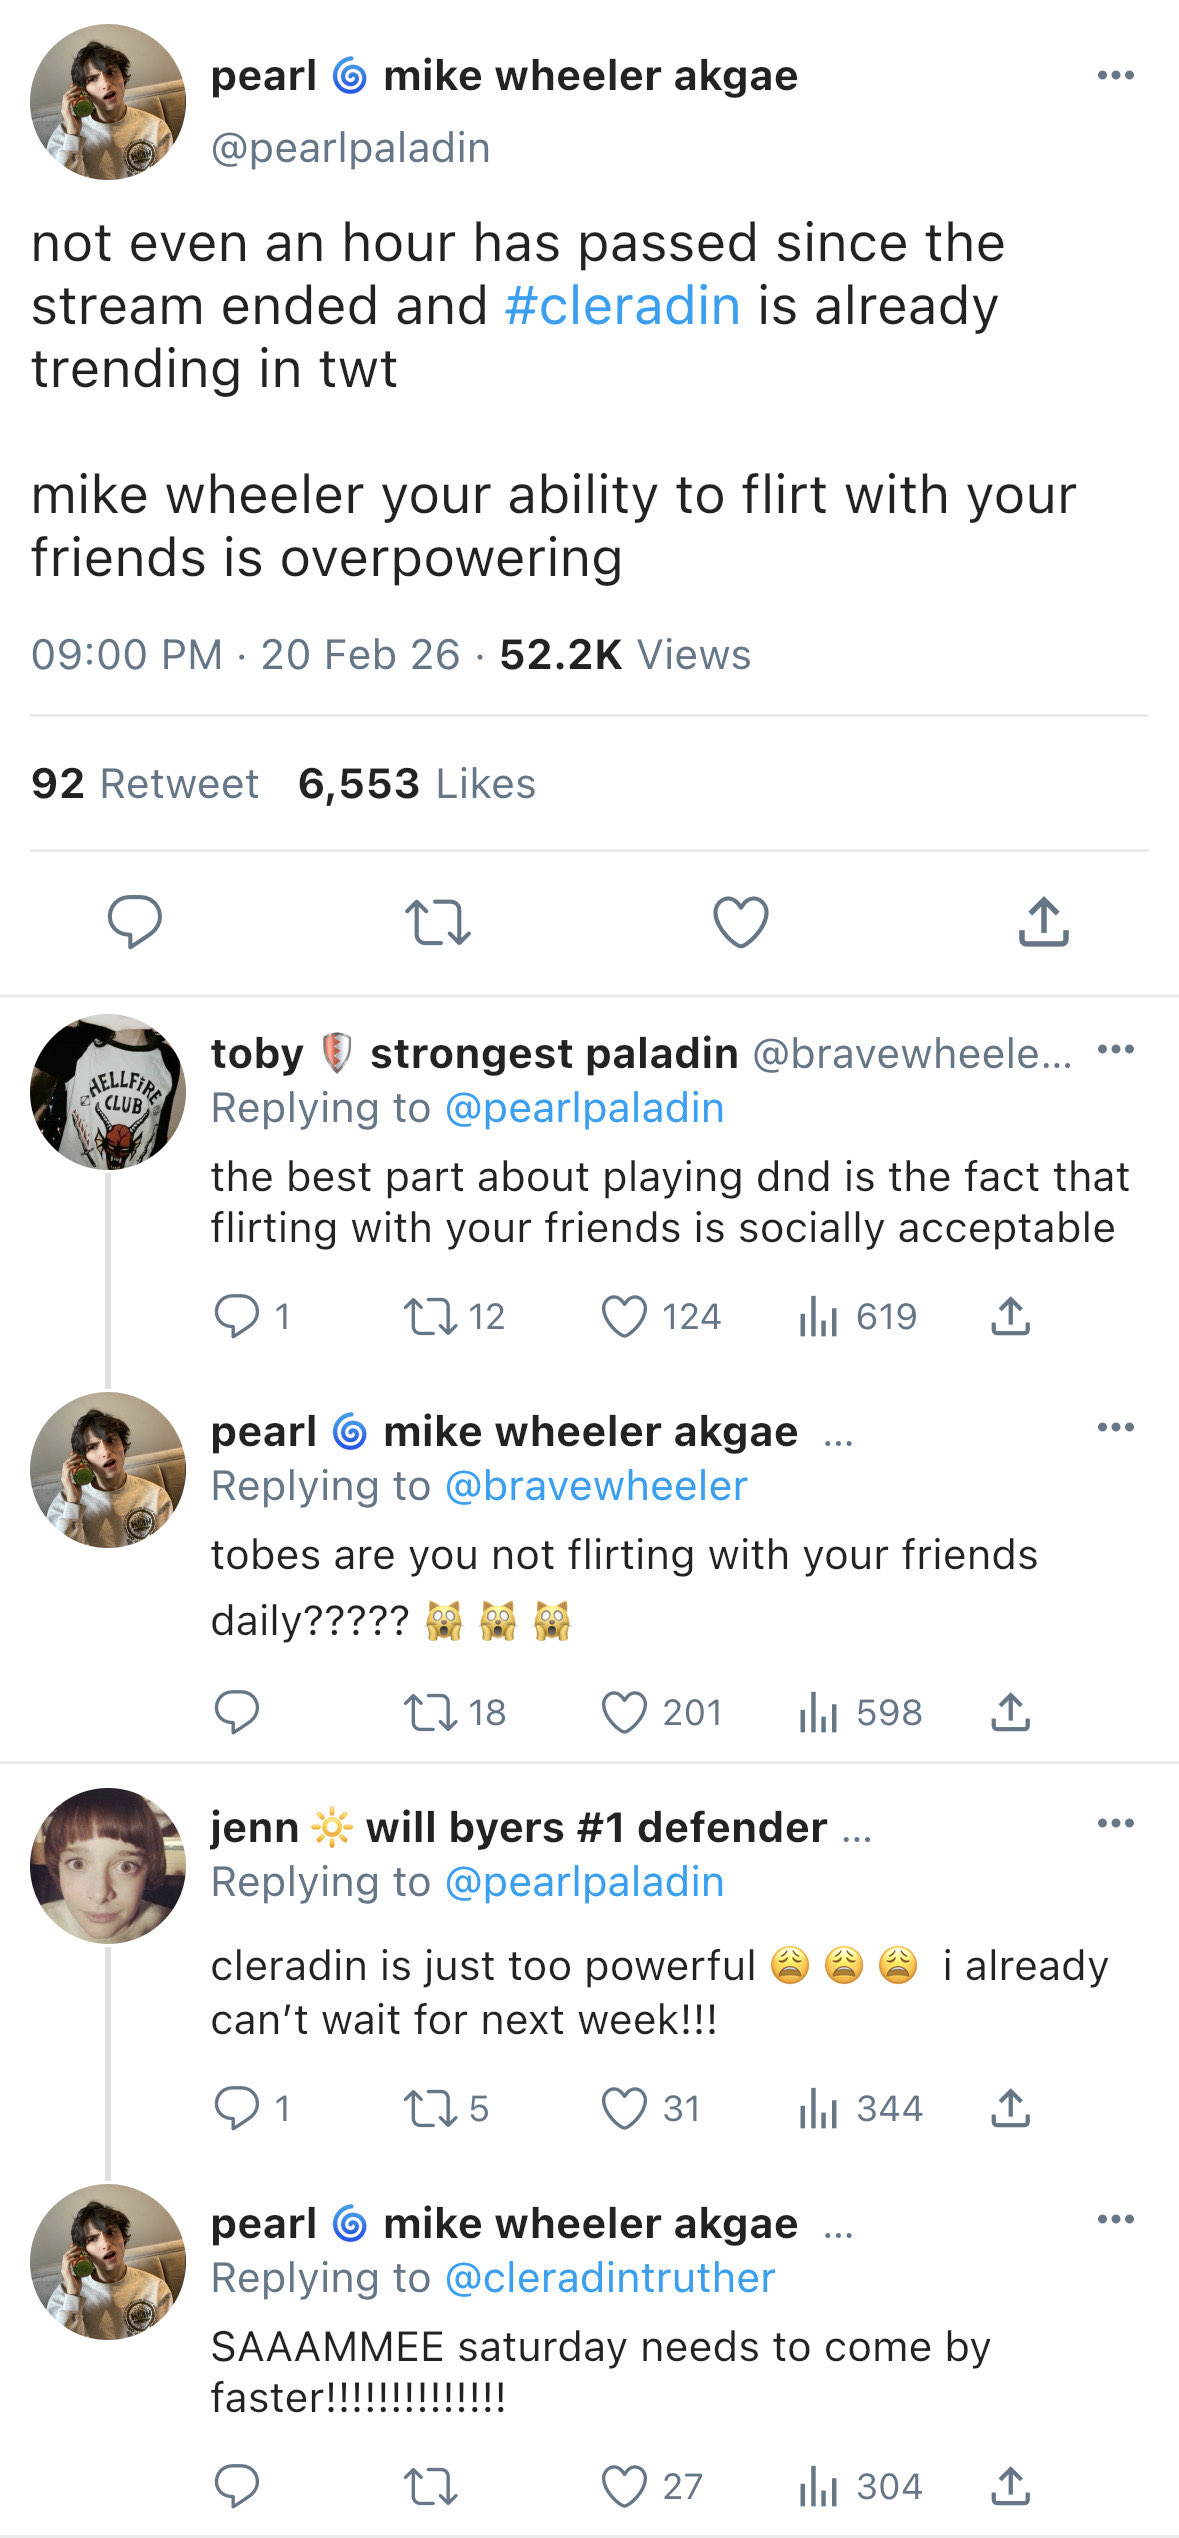Like pearl's reply with 201 likes

[x=625, y=1712]
